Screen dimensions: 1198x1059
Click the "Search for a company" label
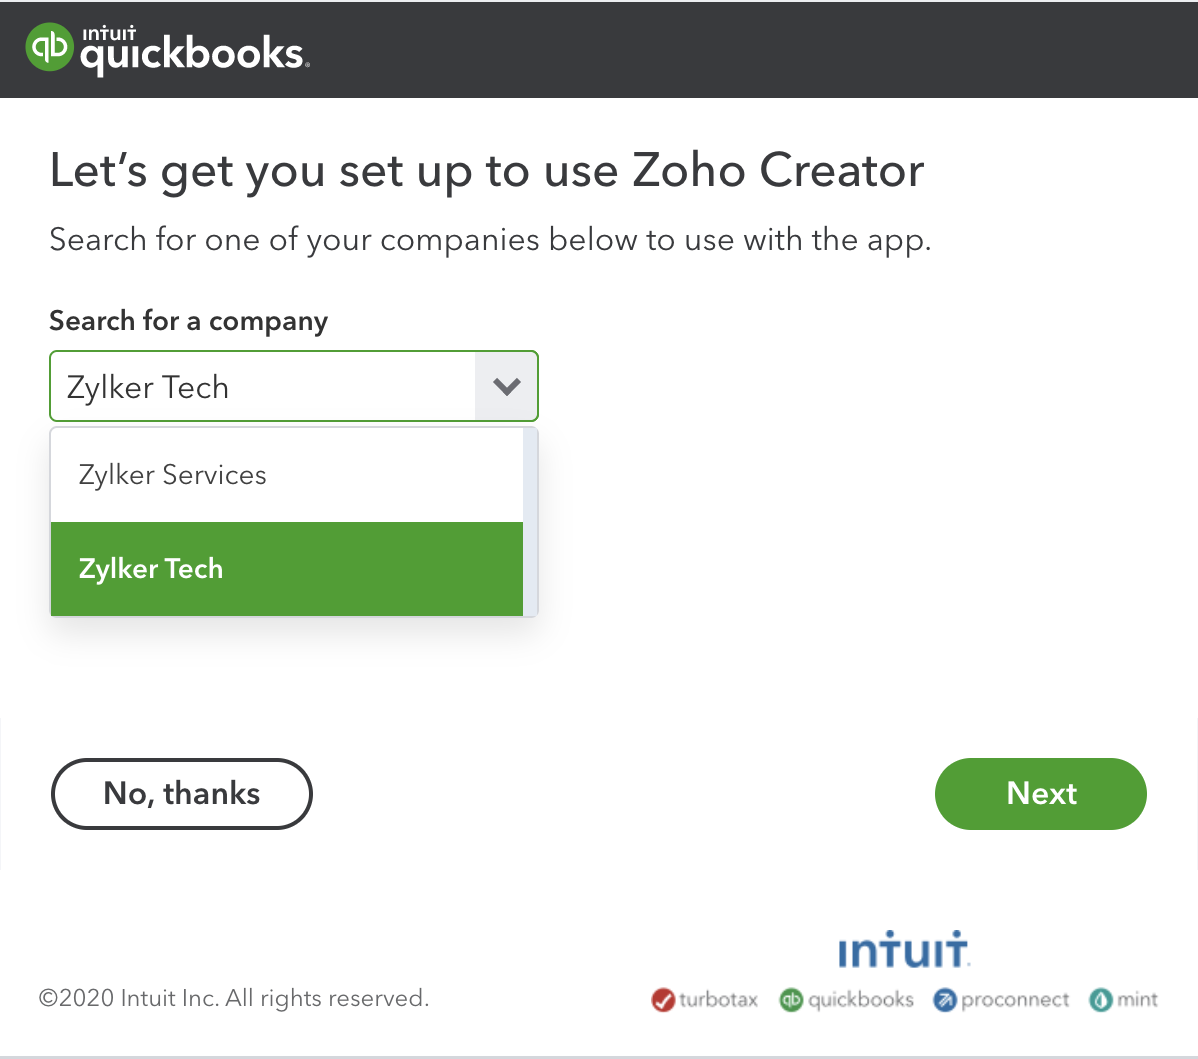click(x=188, y=321)
